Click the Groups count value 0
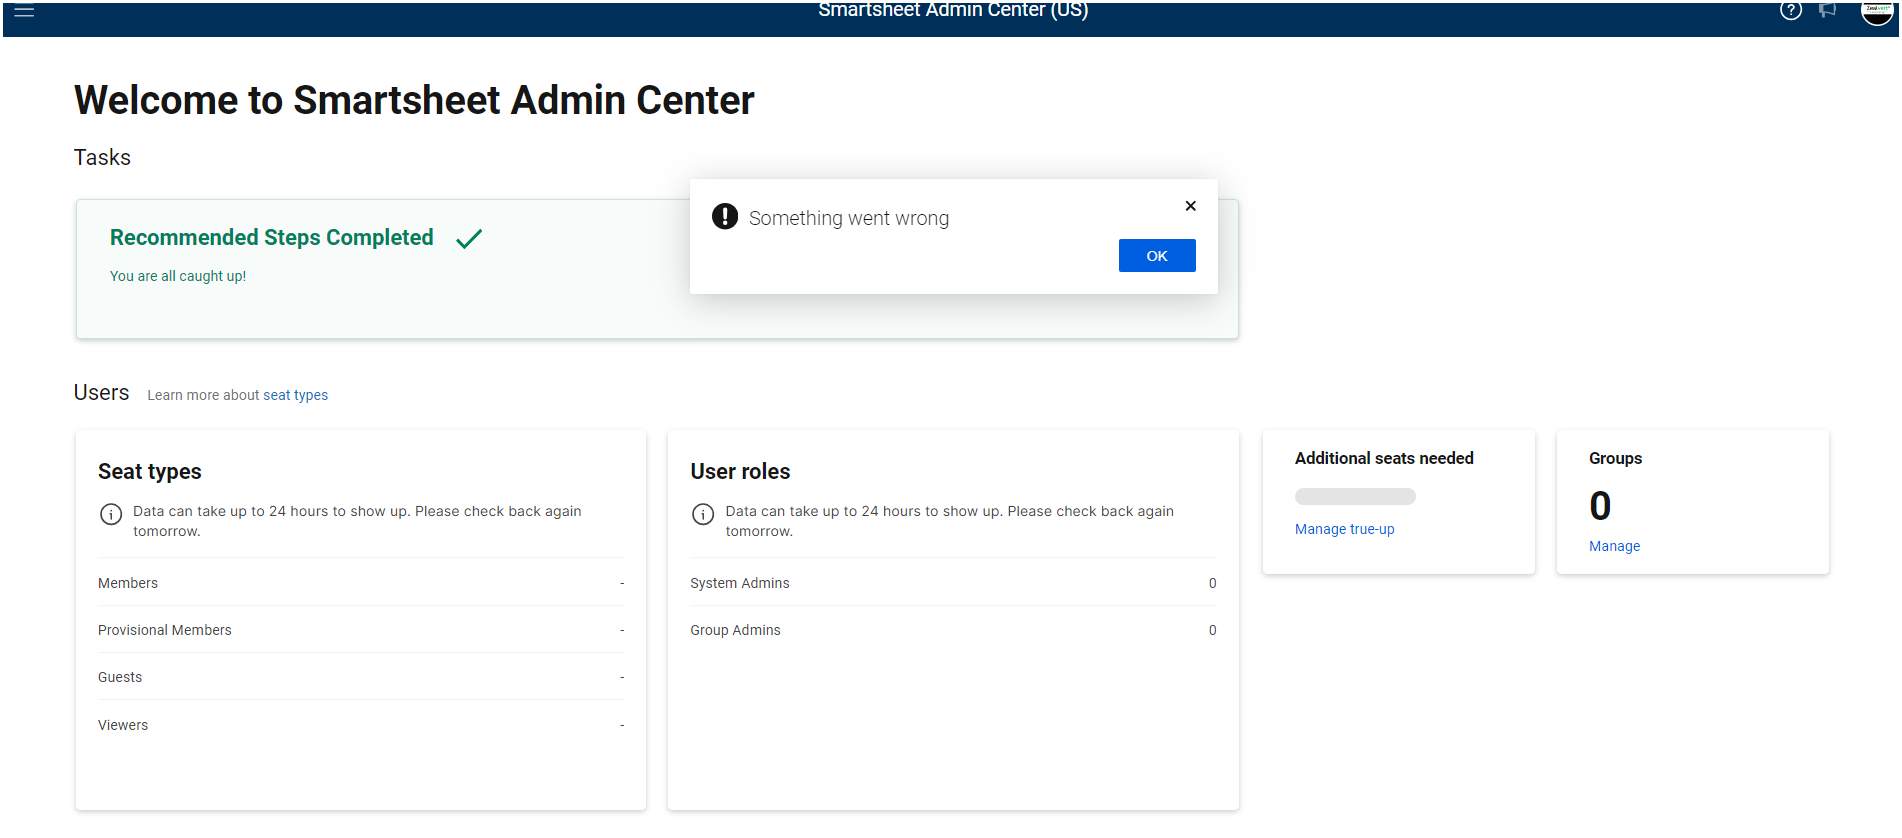1902x838 pixels. pos(1600,506)
